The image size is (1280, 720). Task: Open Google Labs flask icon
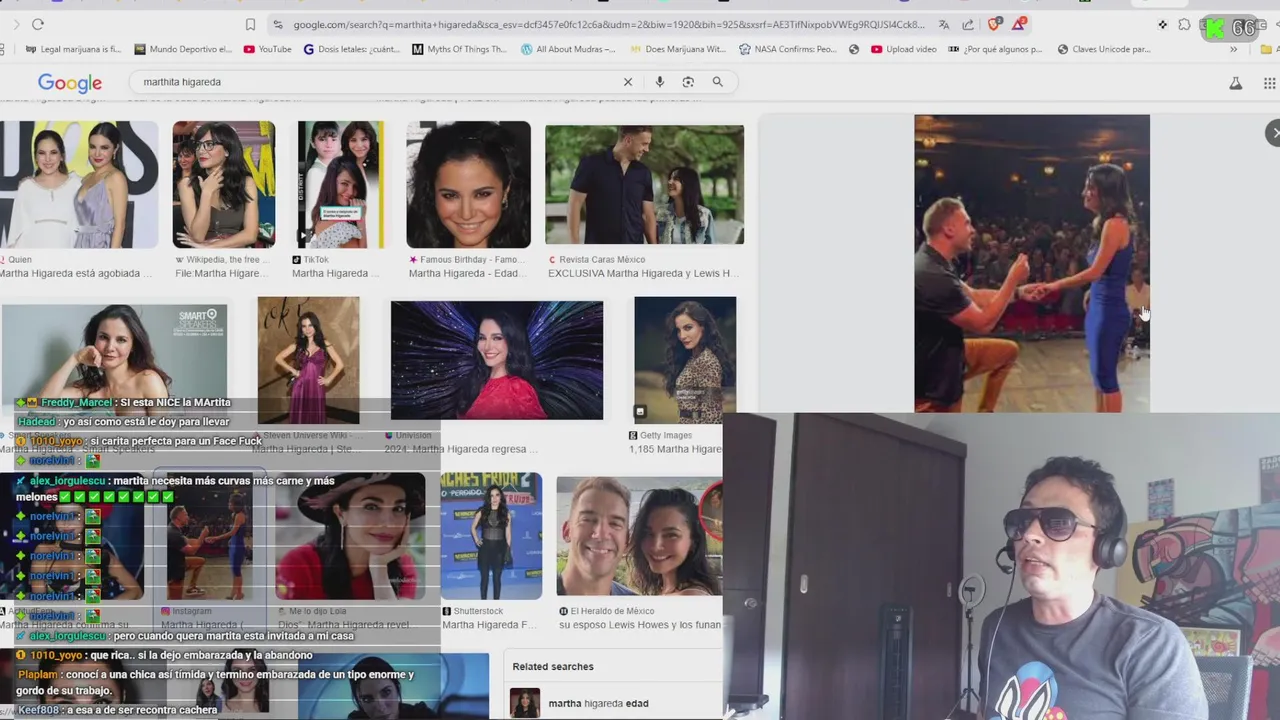pyautogui.click(x=1236, y=83)
